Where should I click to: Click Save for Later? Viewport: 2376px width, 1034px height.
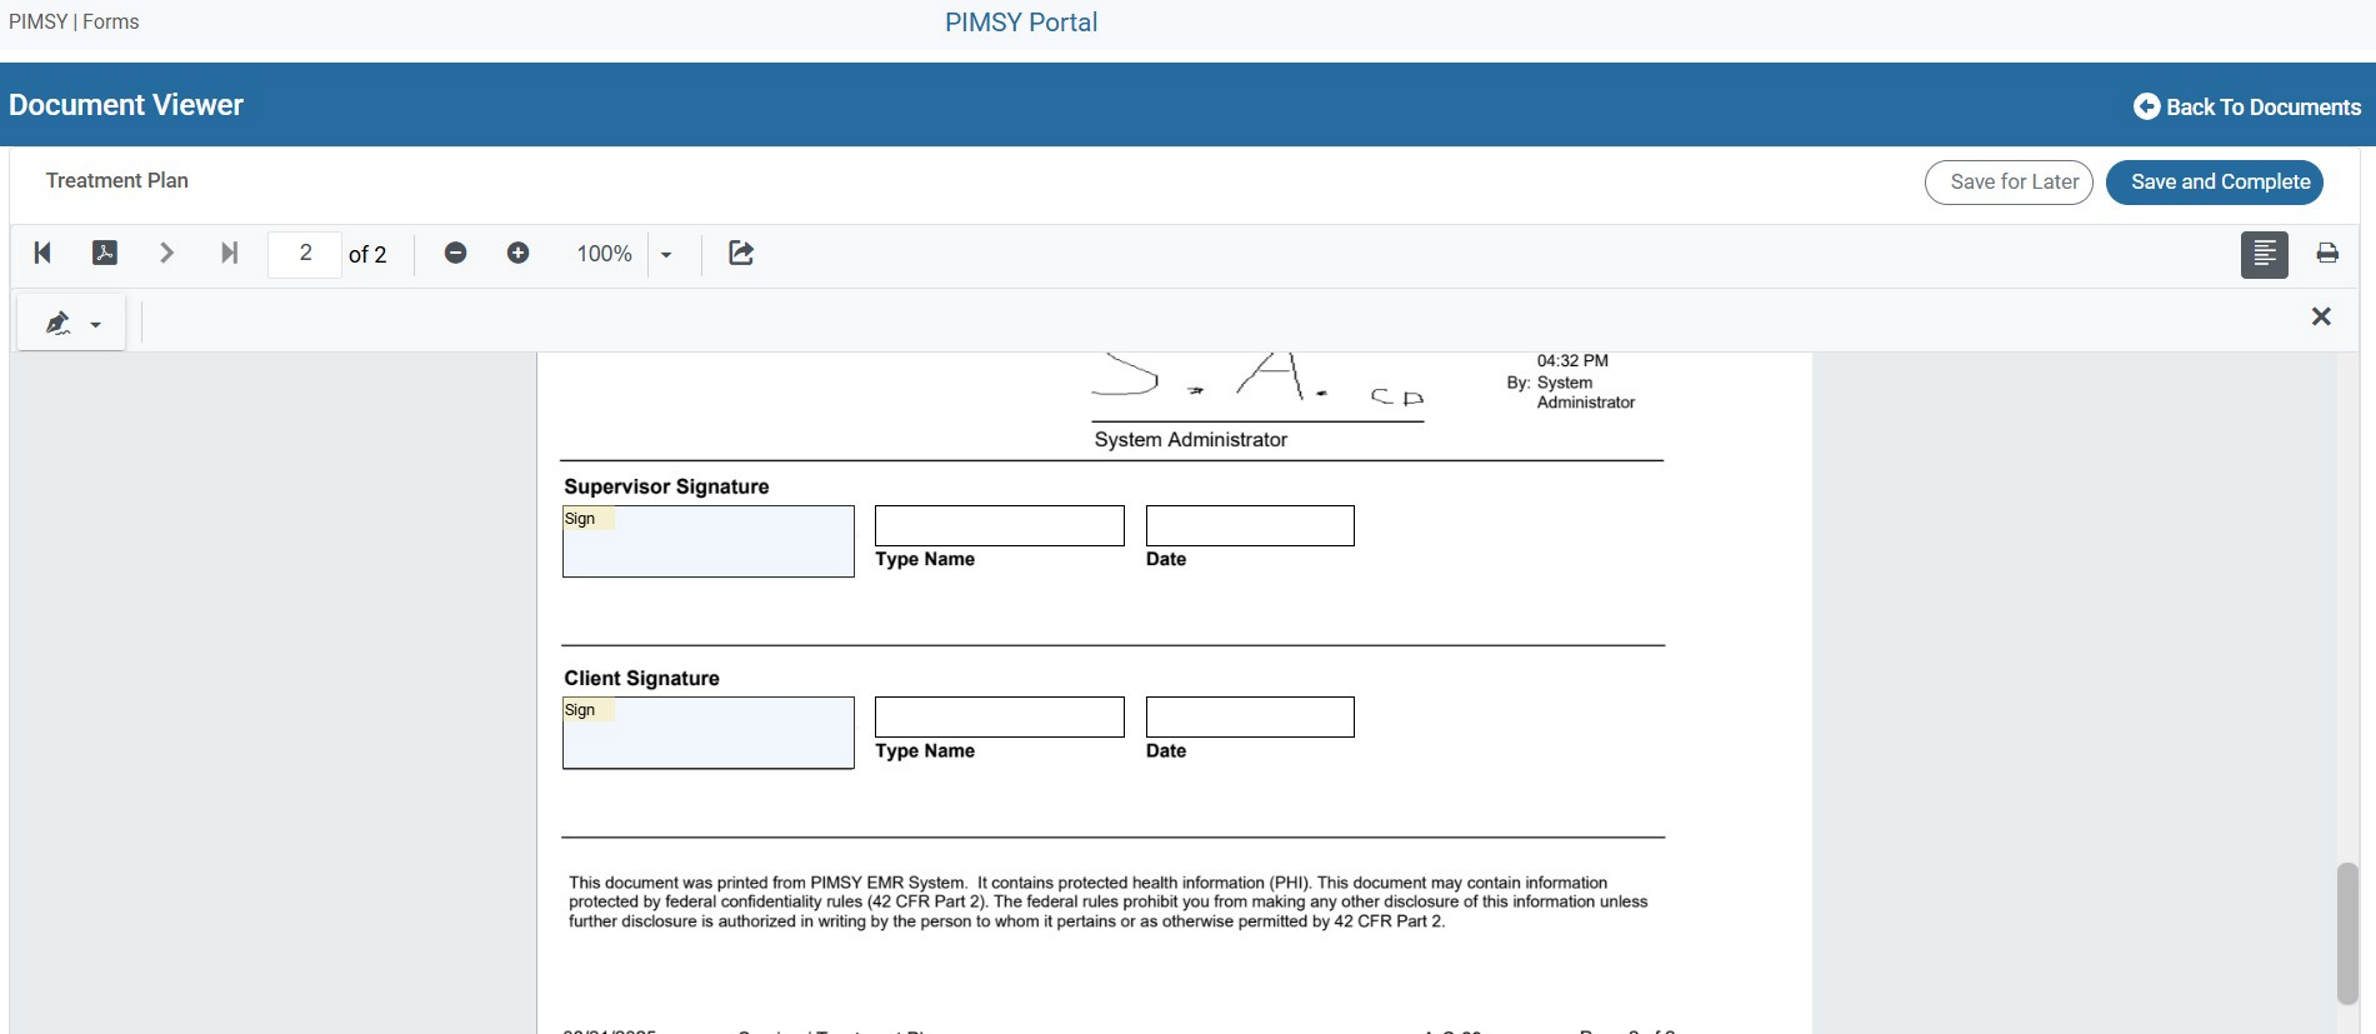point(2008,182)
